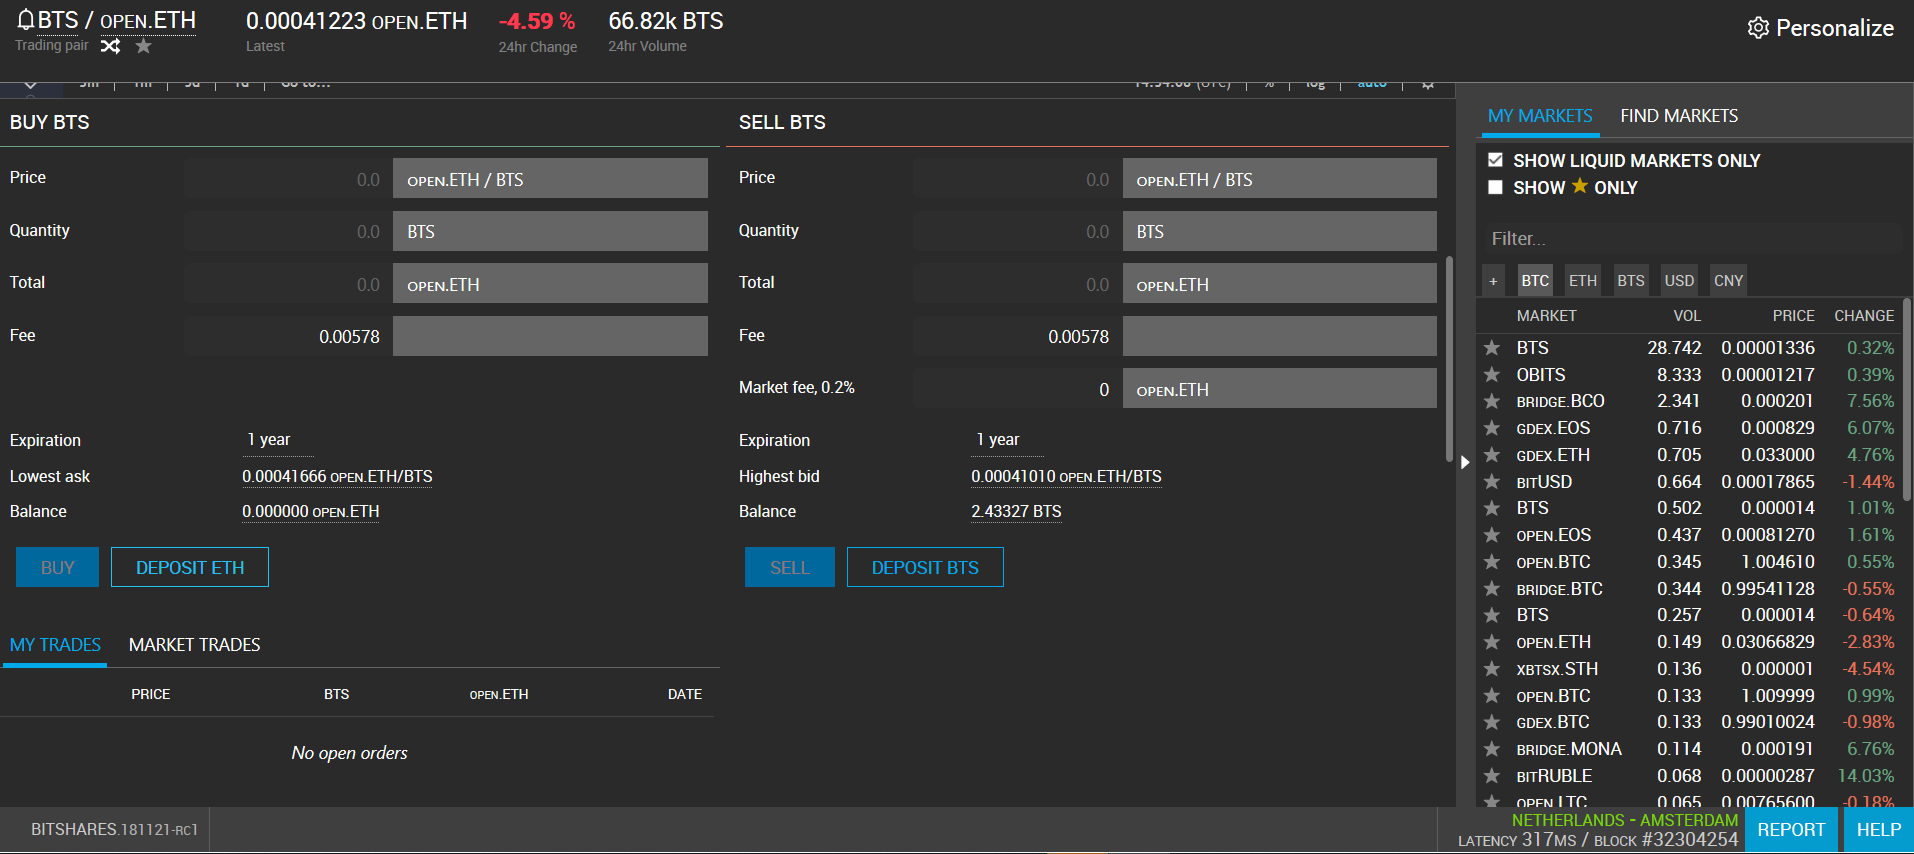
Task: Select the BTS base market tab
Action: tap(1631, 281)
